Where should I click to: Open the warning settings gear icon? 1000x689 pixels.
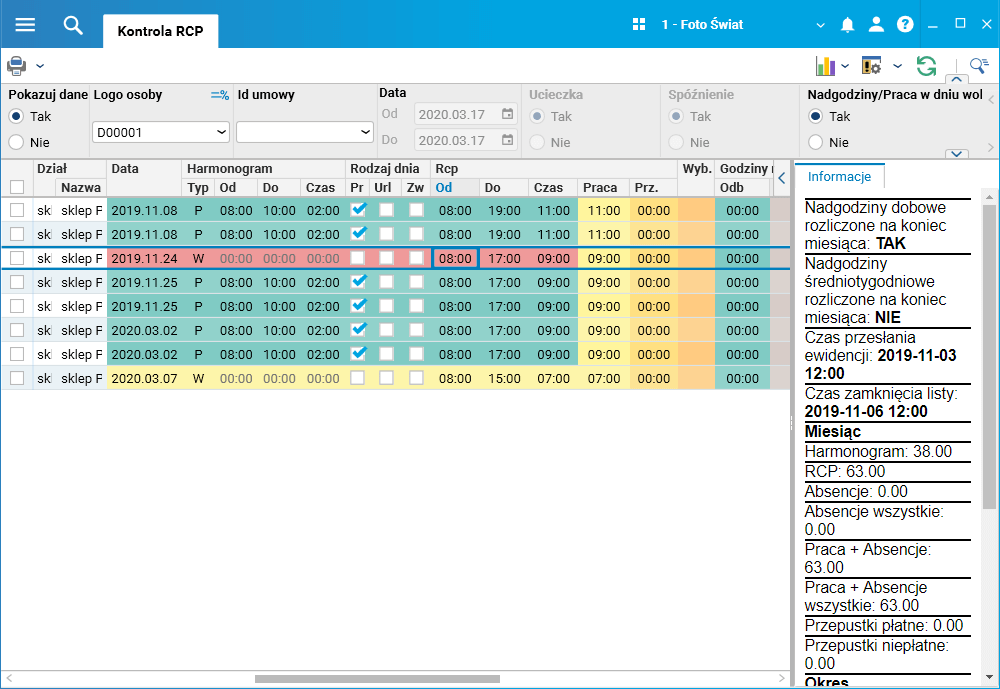871,65
